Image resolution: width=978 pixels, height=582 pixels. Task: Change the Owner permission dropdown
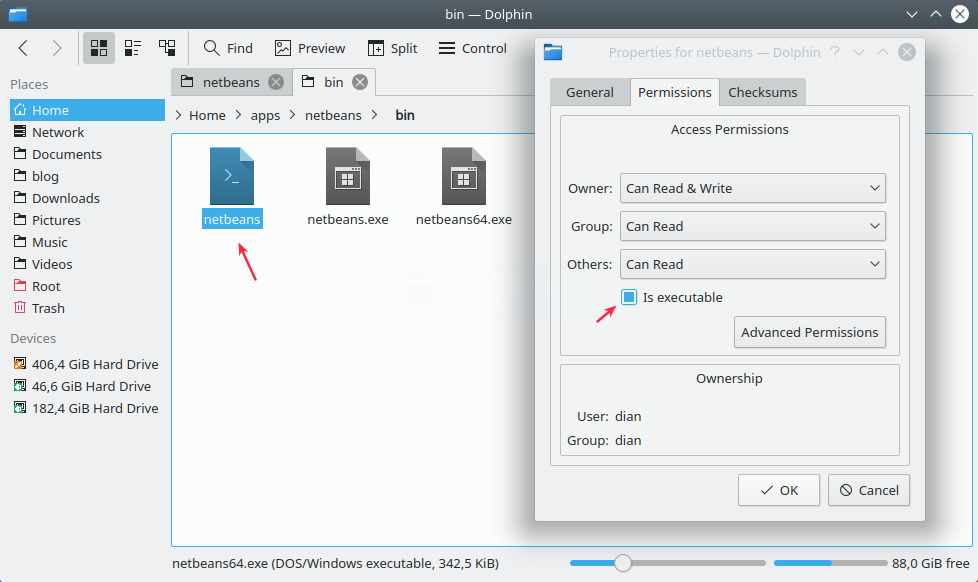click(752, 188)
